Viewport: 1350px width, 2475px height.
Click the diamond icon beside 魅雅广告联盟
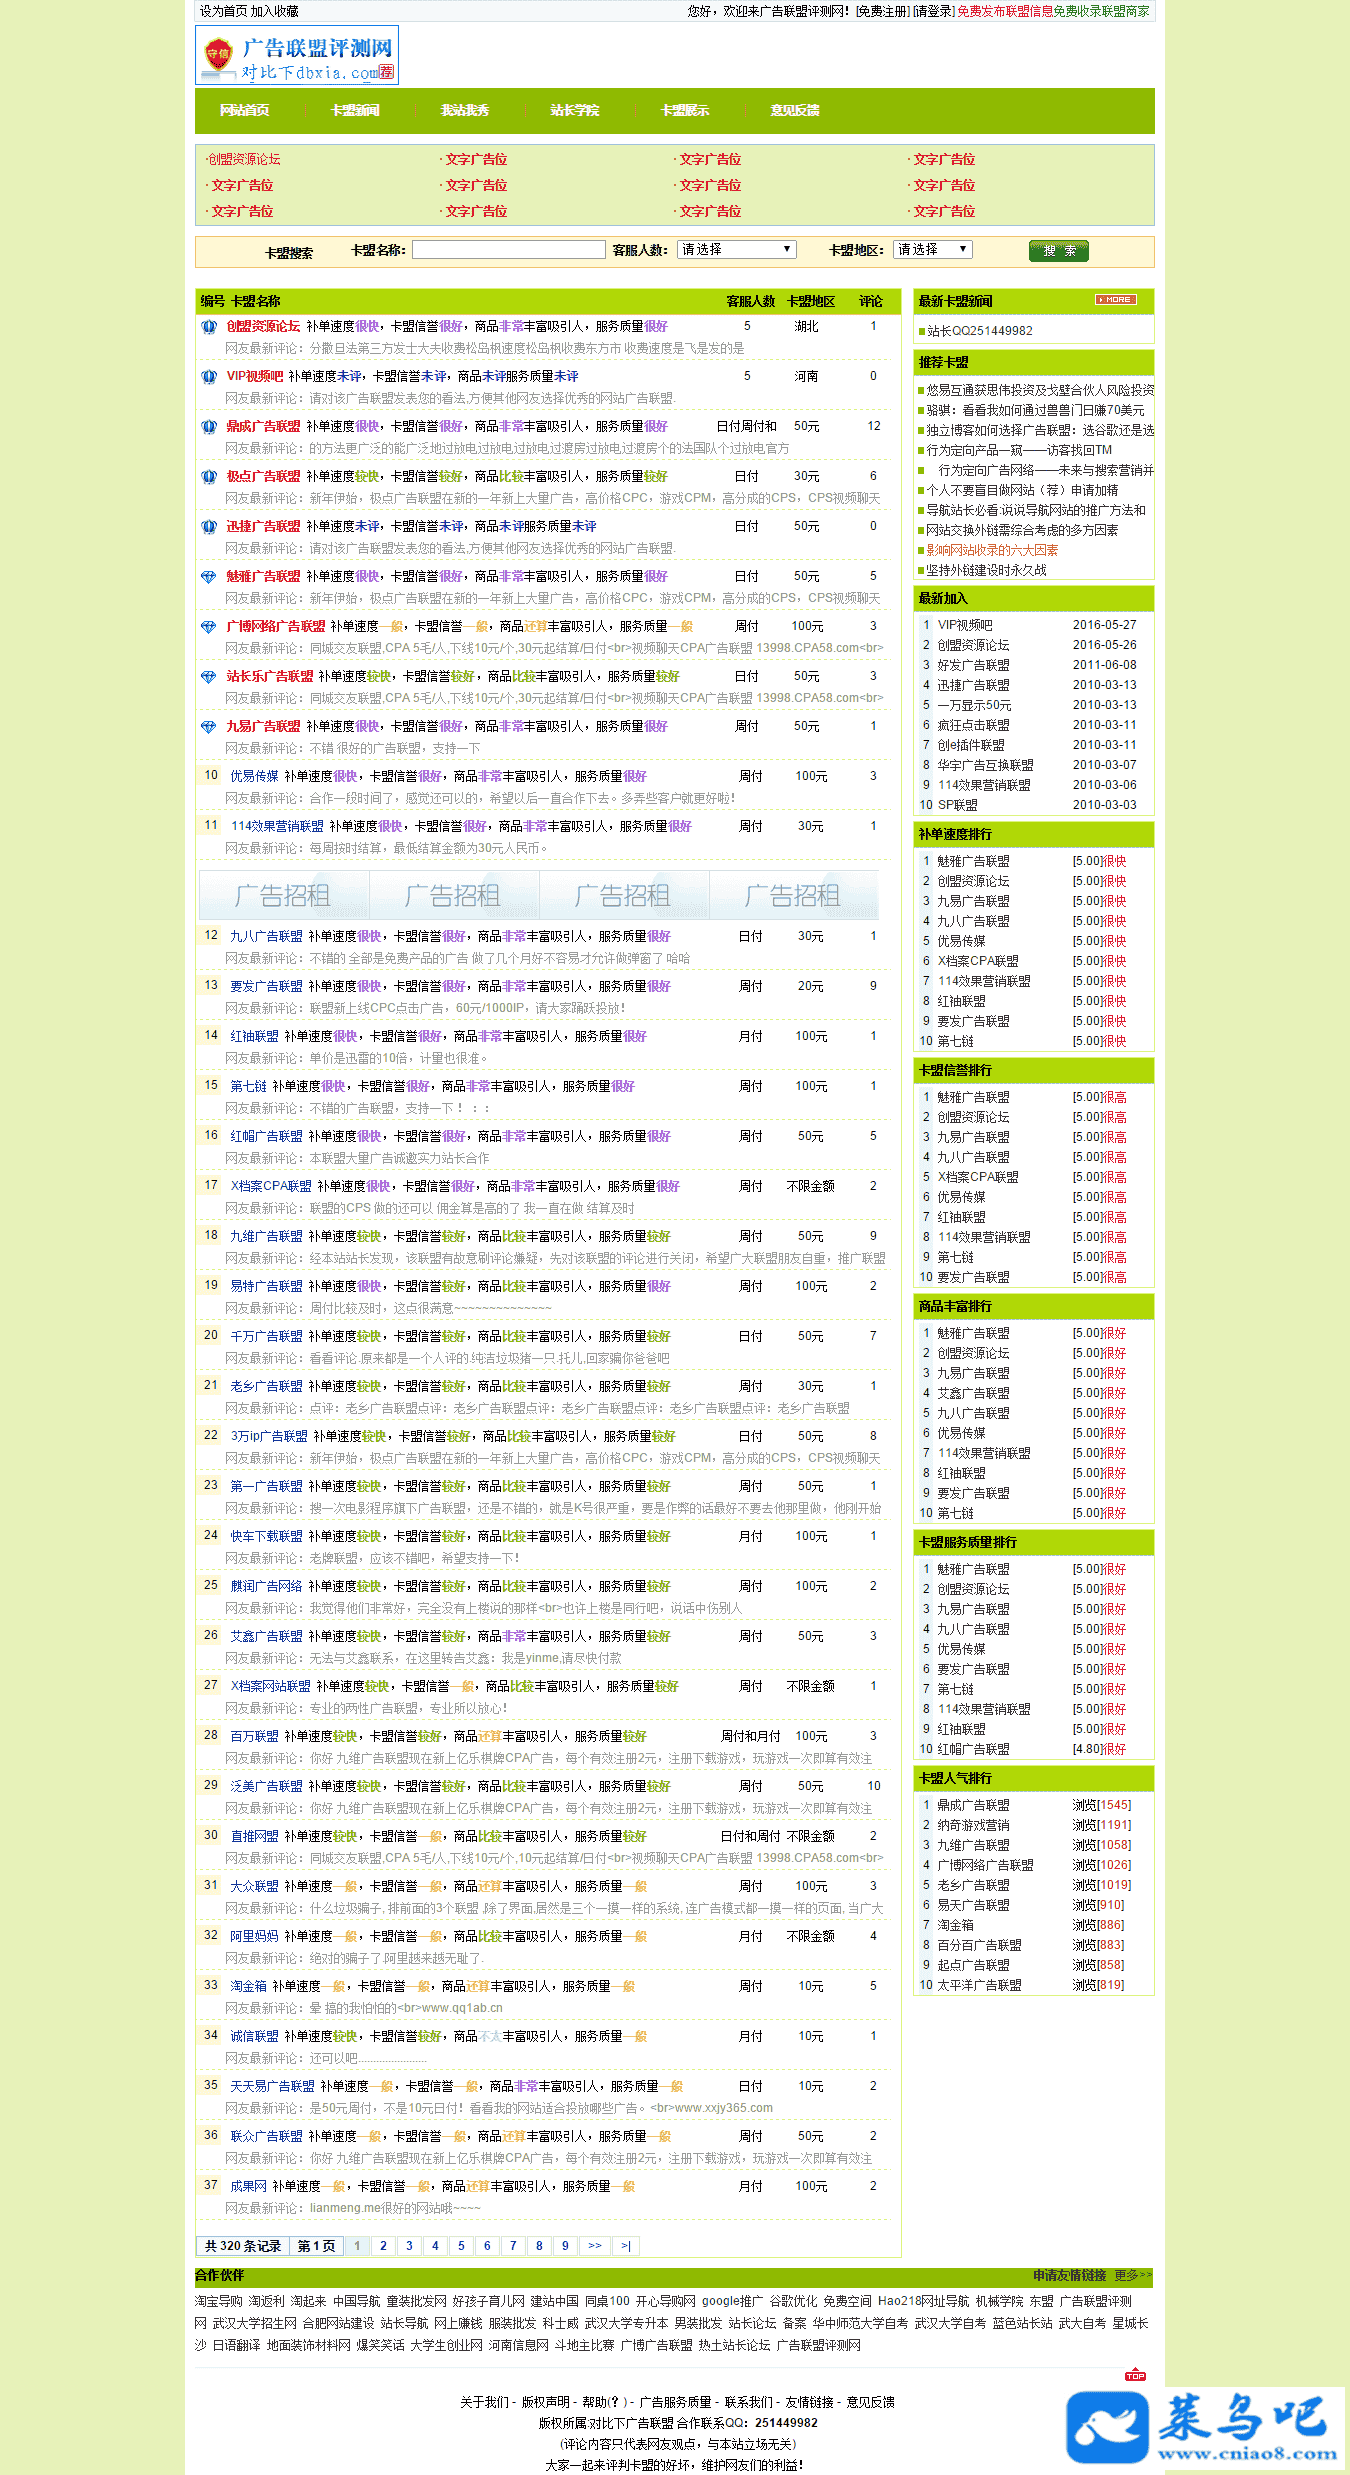[209, 576]
